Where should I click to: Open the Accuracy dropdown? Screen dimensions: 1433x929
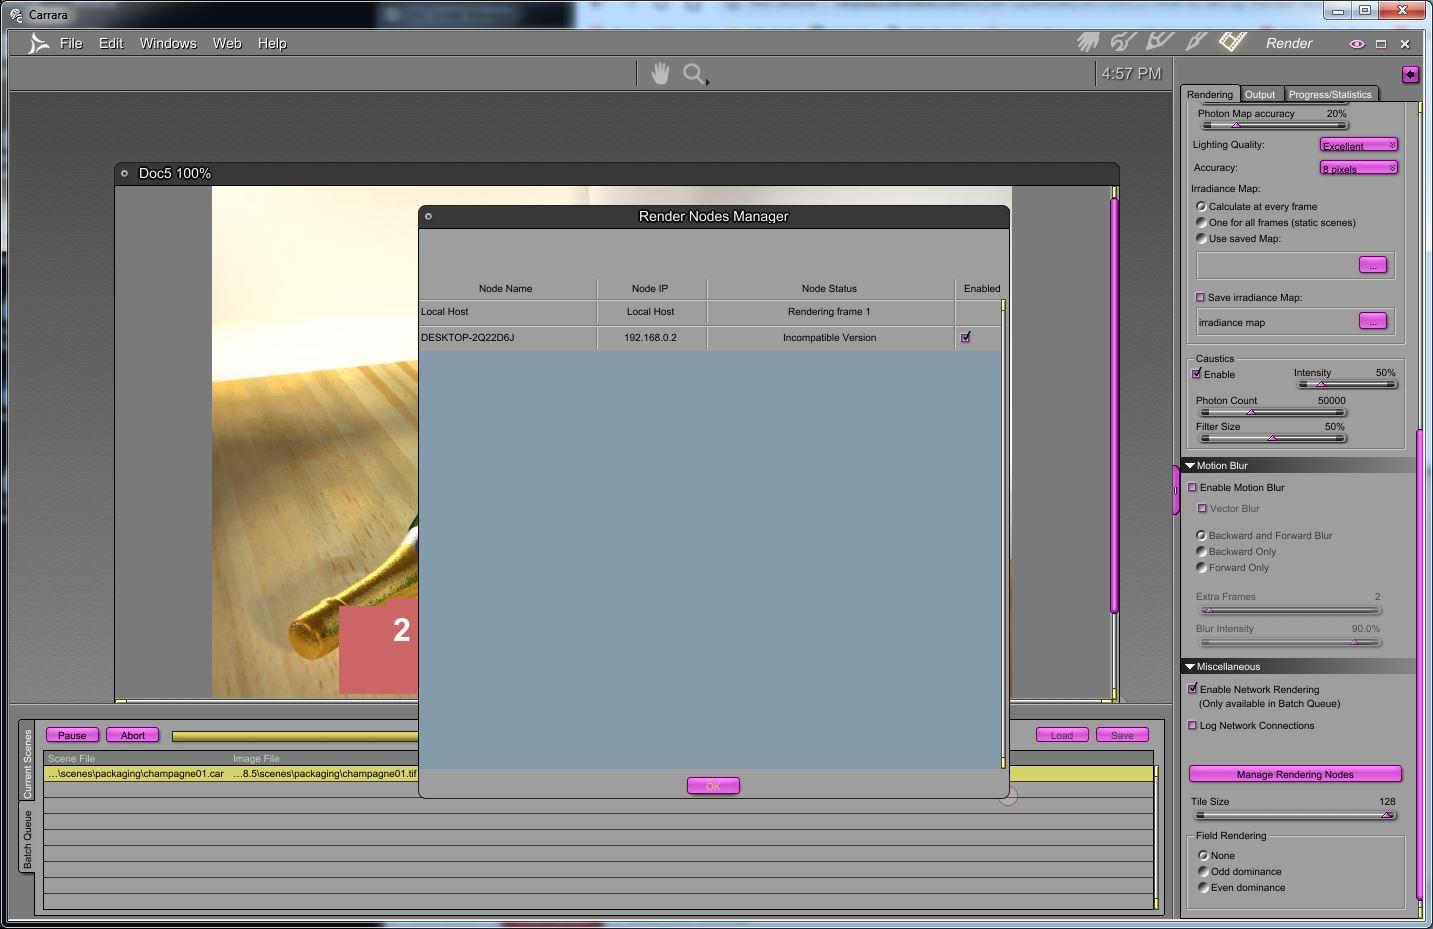tap(1358, 168)
